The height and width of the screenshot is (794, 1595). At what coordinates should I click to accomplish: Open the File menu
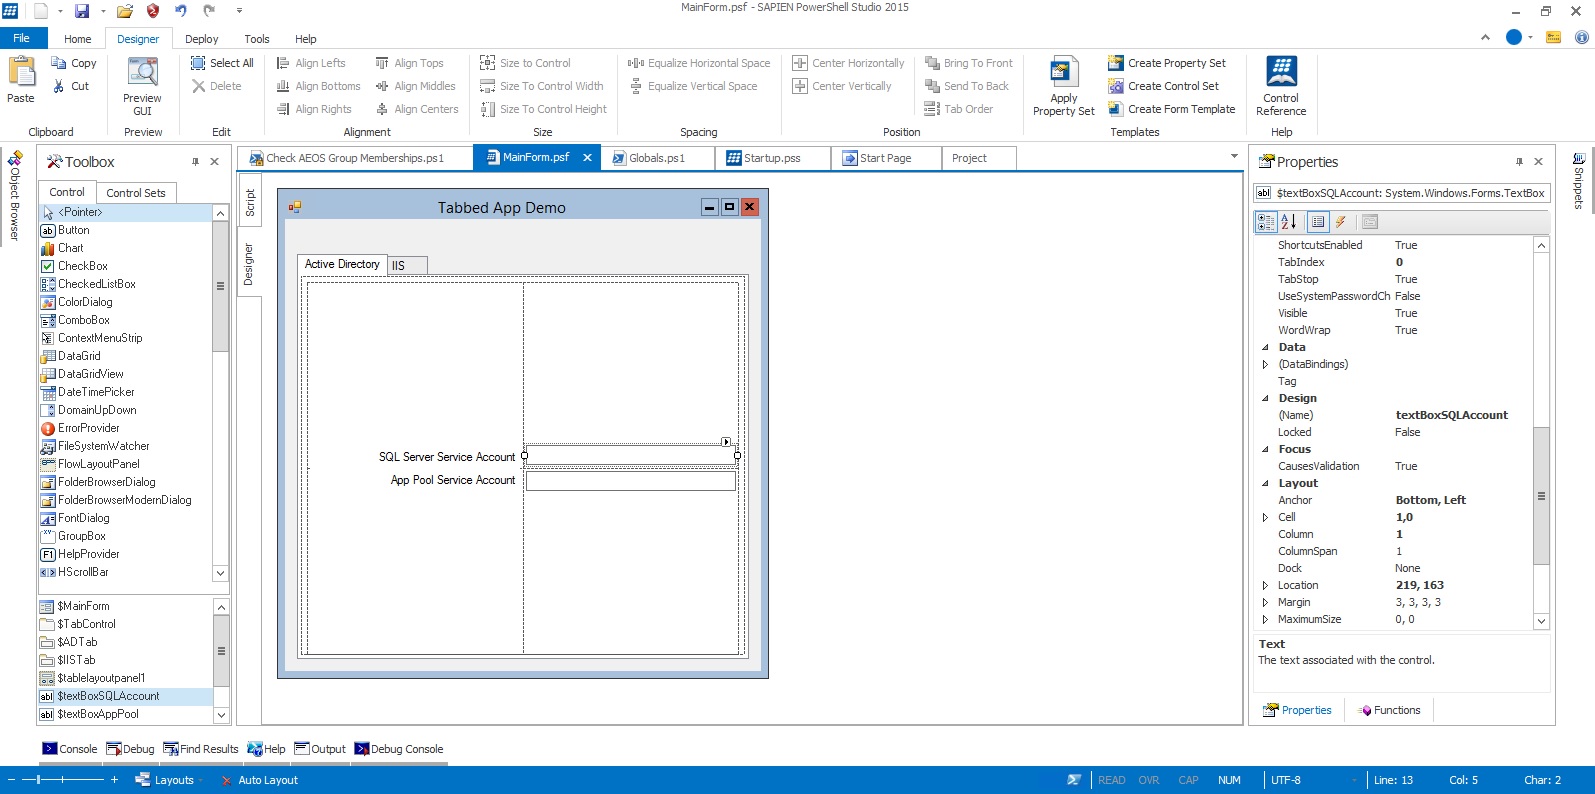coord(22,38)
